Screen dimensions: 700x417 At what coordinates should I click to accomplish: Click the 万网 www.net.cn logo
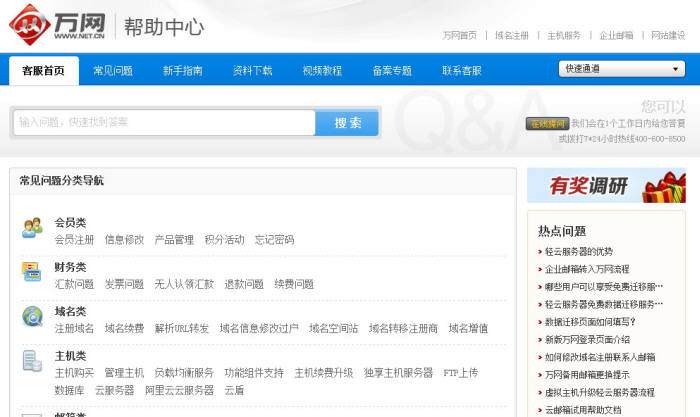coord(57,25)
